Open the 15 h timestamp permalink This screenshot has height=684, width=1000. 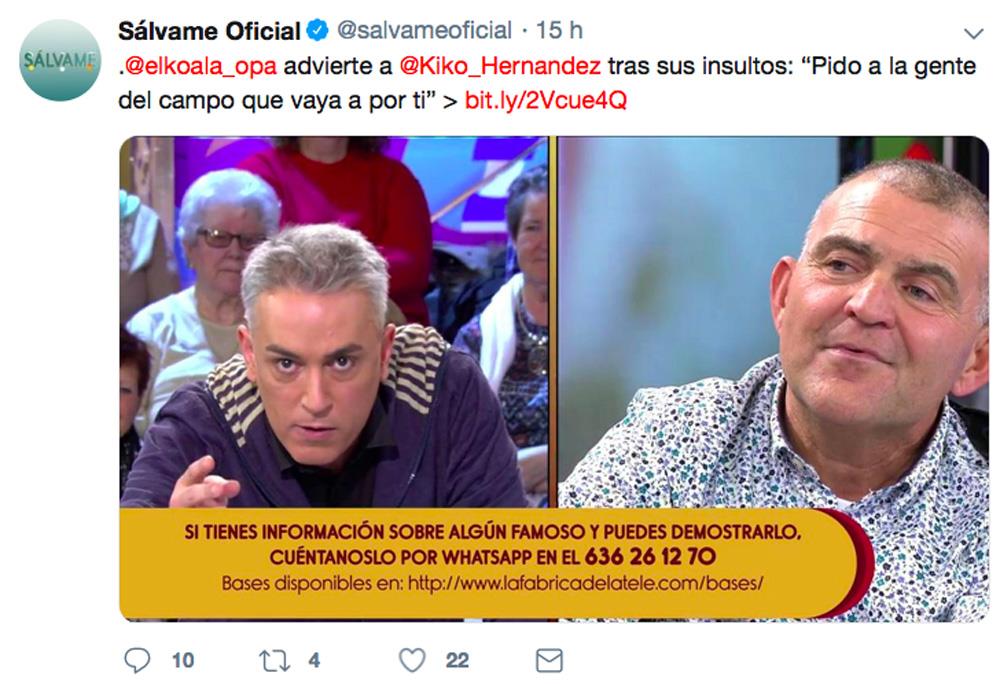(559, 30)
